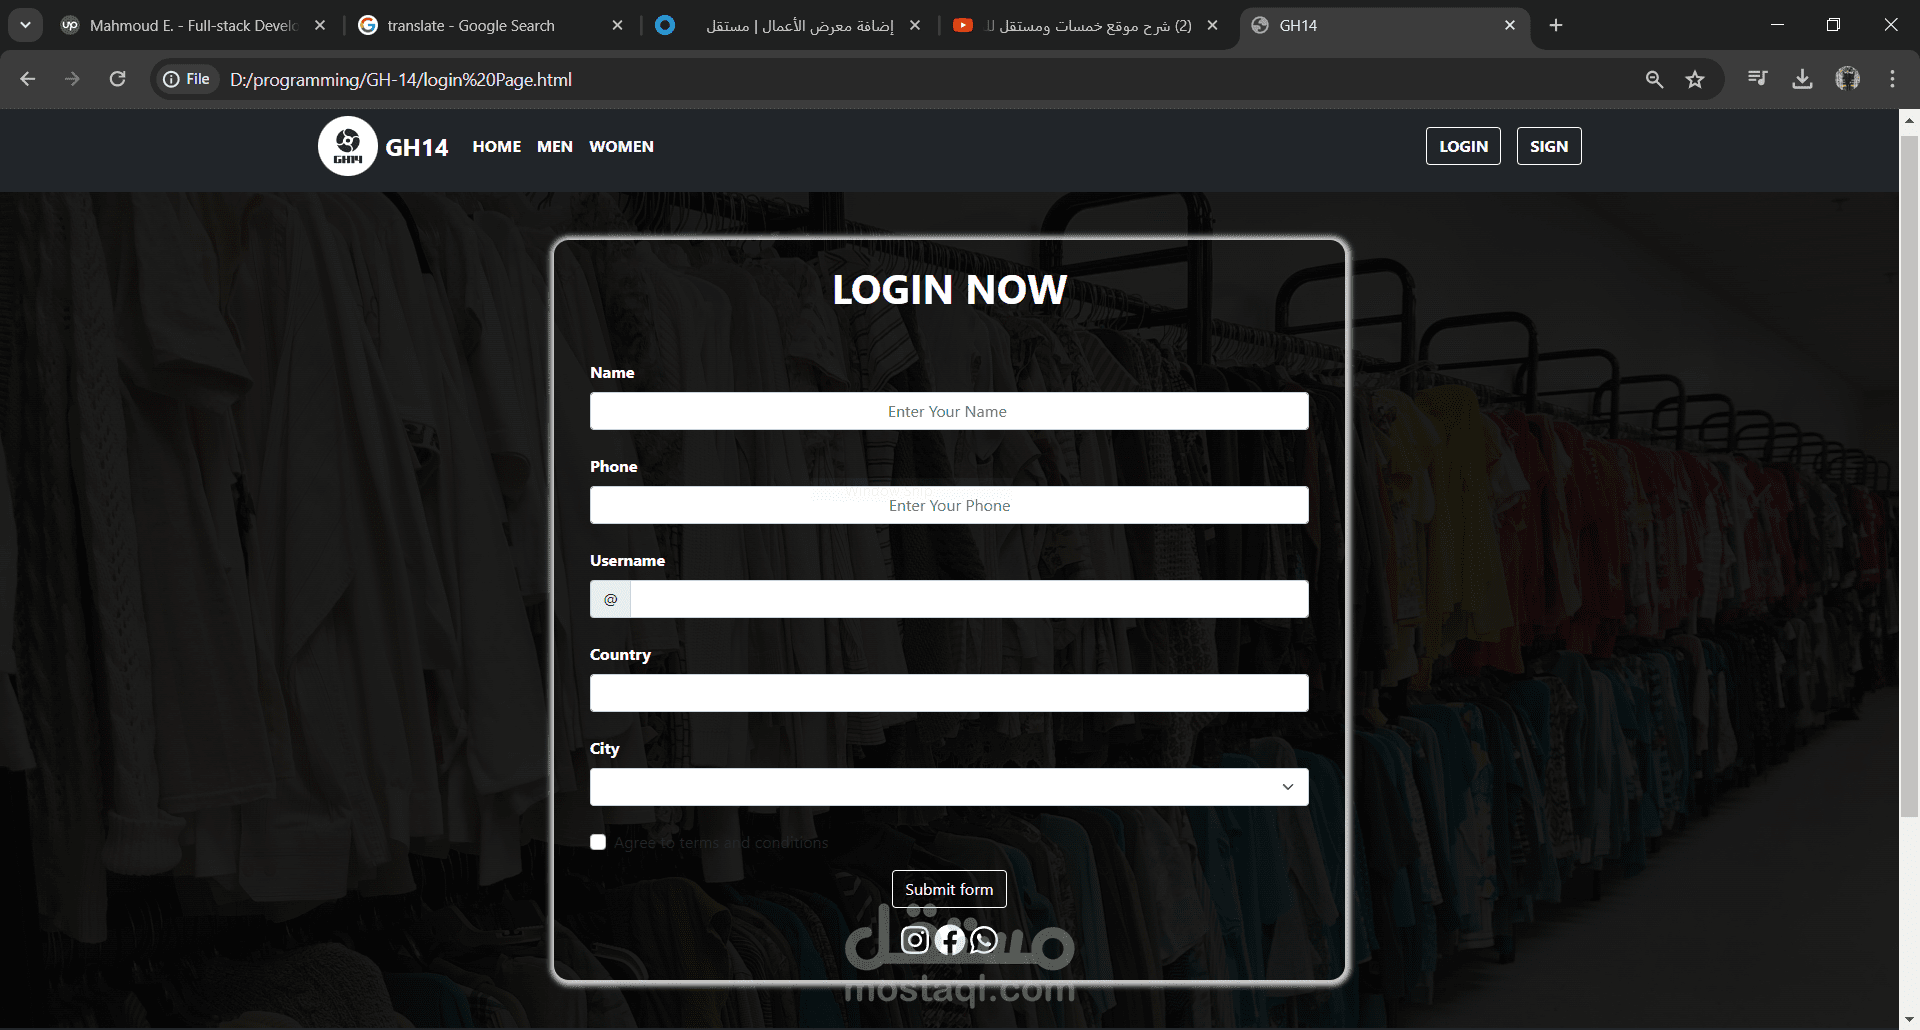Click the Enter Your Name input field
Screen dimensions: 1920x1030
tap(948, 411)
